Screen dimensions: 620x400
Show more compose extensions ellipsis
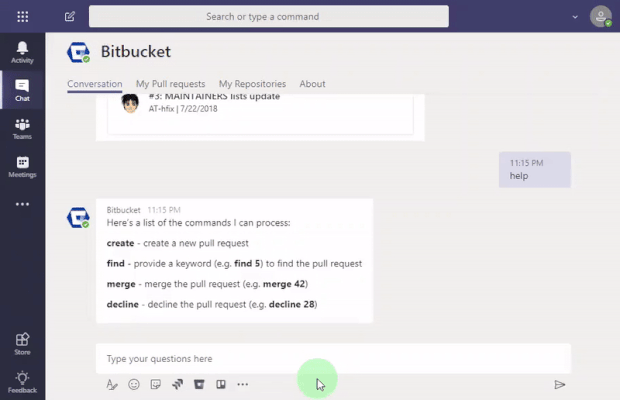point(243,384)
